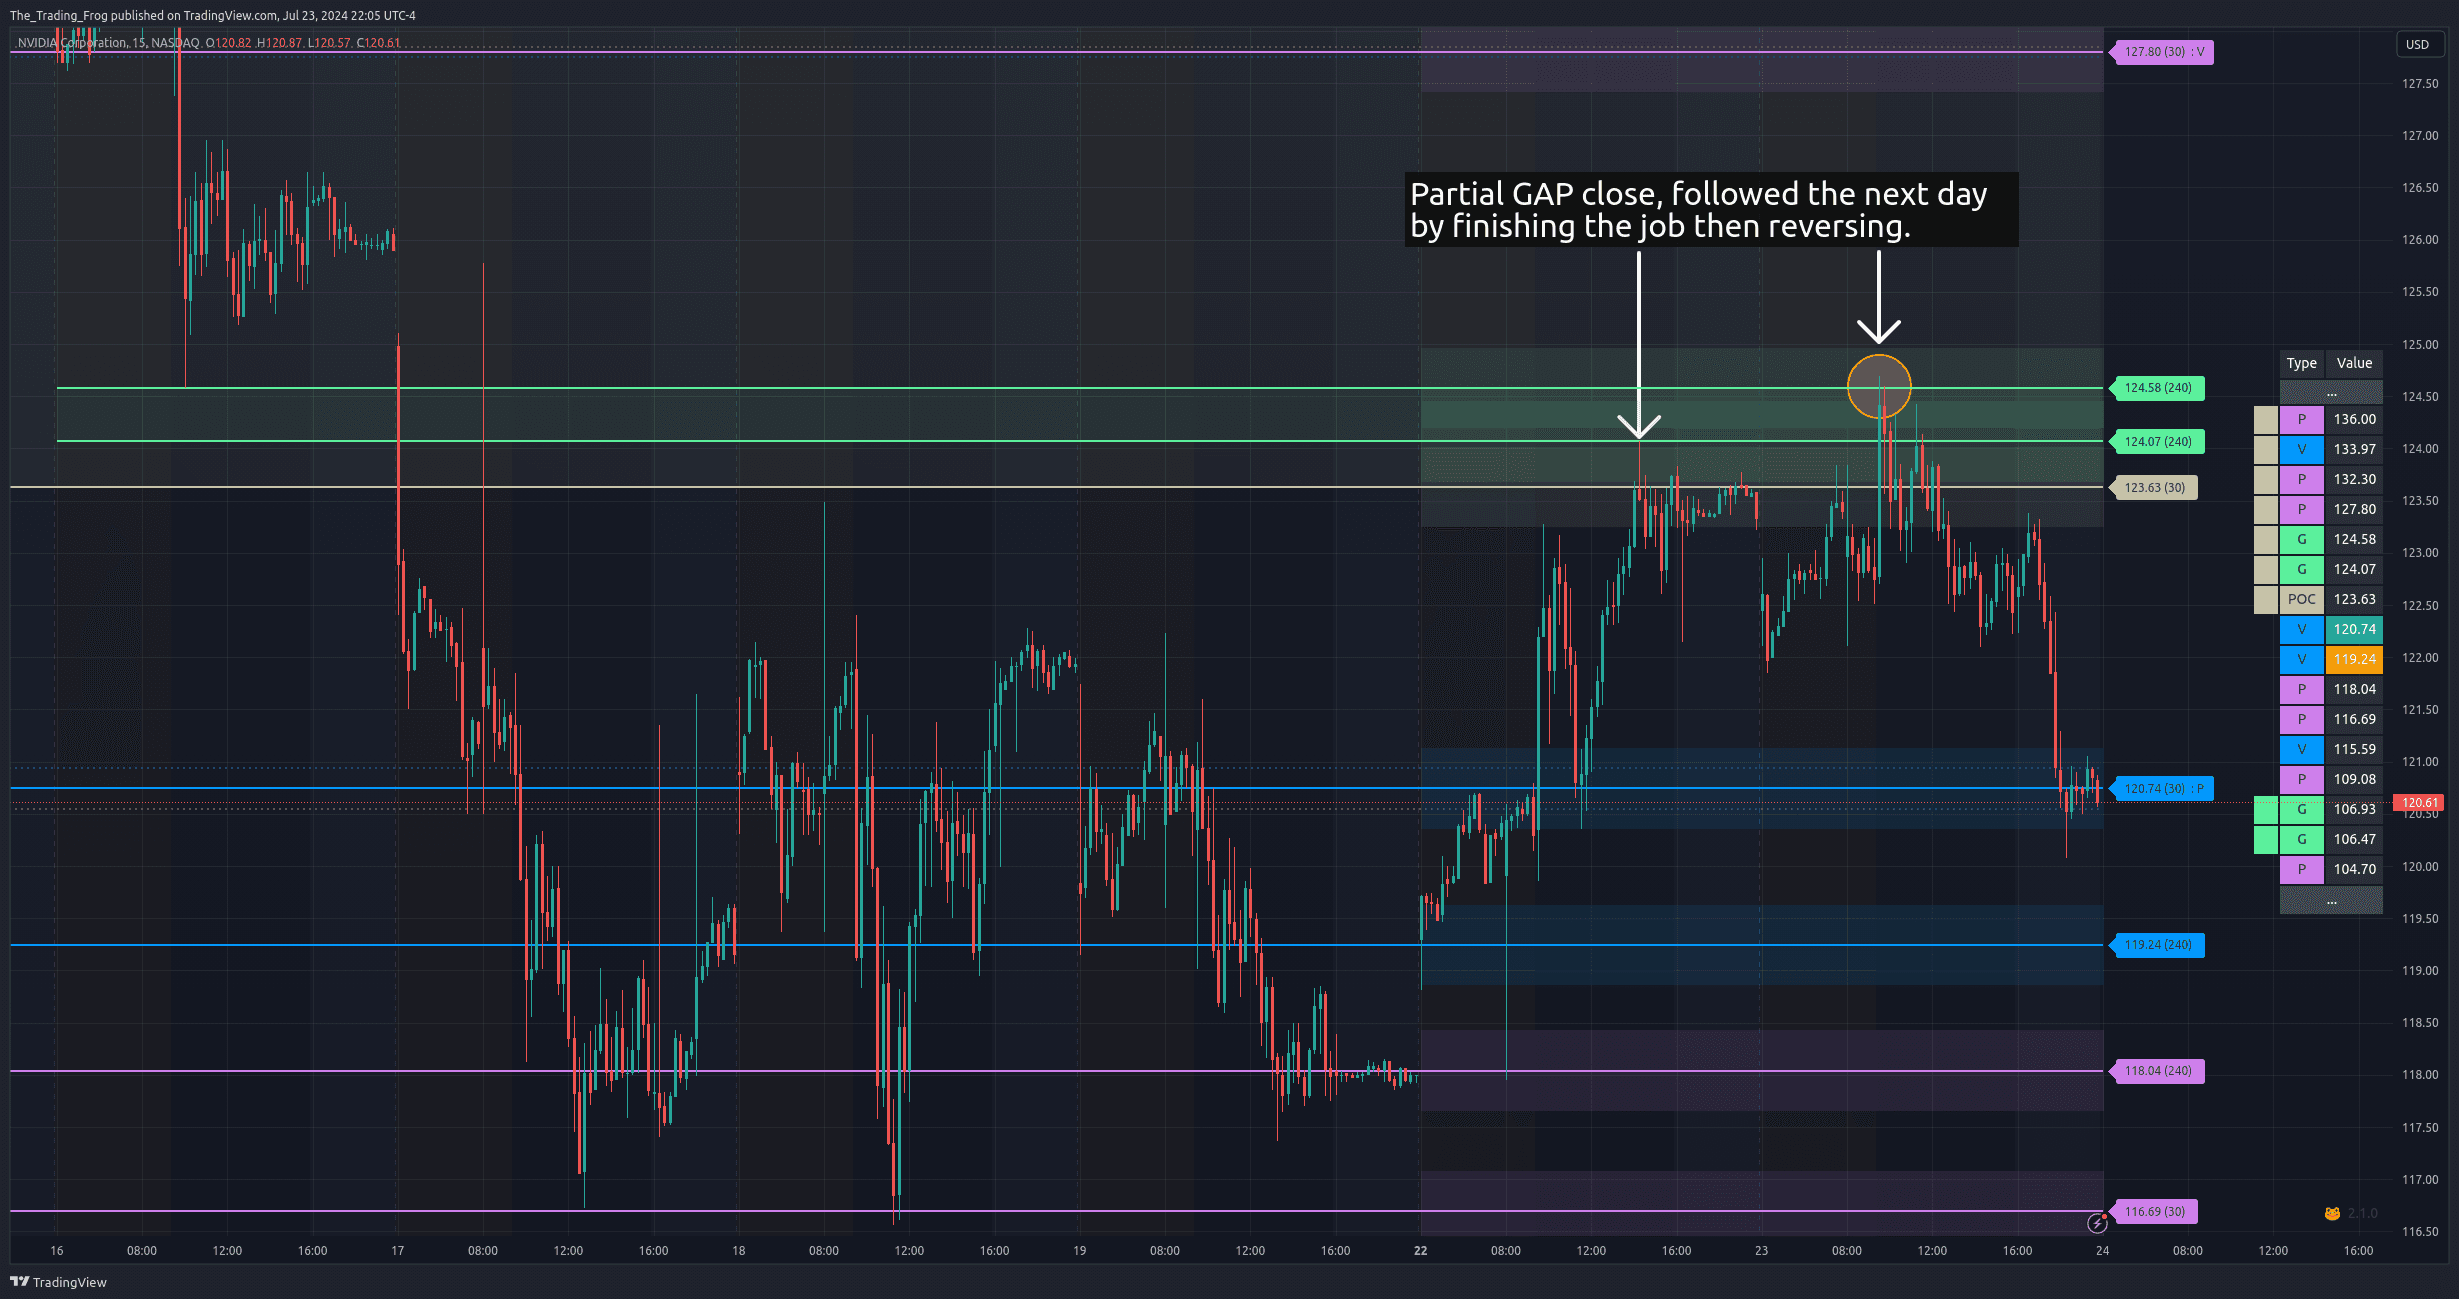Click the current price tag 120.61
The width and height of the screenshot is (2459, 1299).
click(2418, 803)
